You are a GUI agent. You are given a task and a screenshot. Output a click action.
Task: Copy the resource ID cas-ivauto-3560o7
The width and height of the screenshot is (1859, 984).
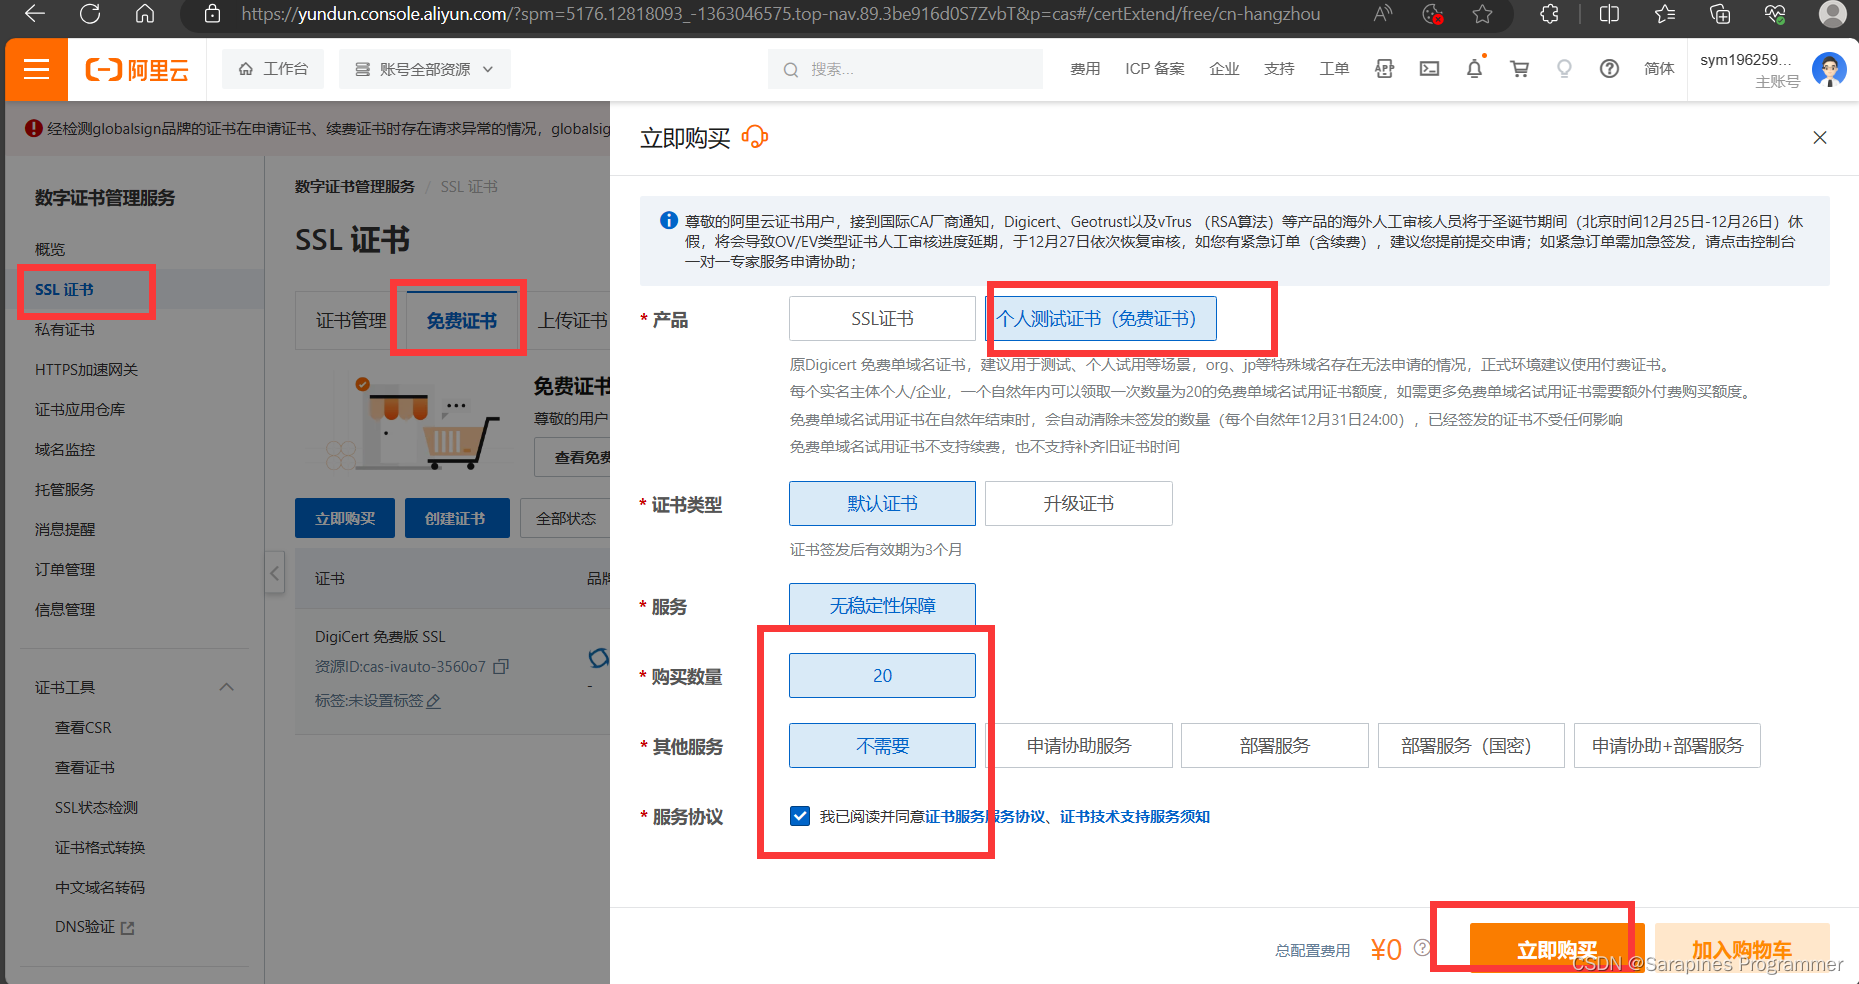502,666
